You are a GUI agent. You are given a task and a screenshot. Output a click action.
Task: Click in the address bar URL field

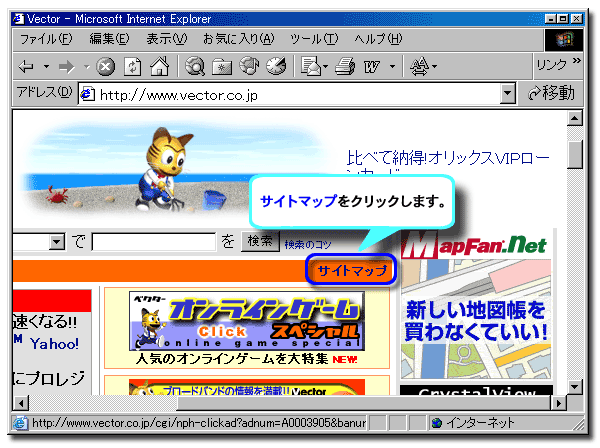pyautogui.click(x=298, y=94)
